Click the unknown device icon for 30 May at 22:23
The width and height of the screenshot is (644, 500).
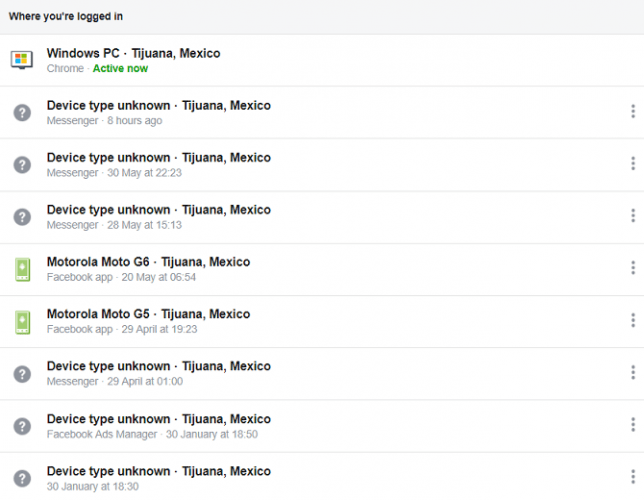coord(22,164)
